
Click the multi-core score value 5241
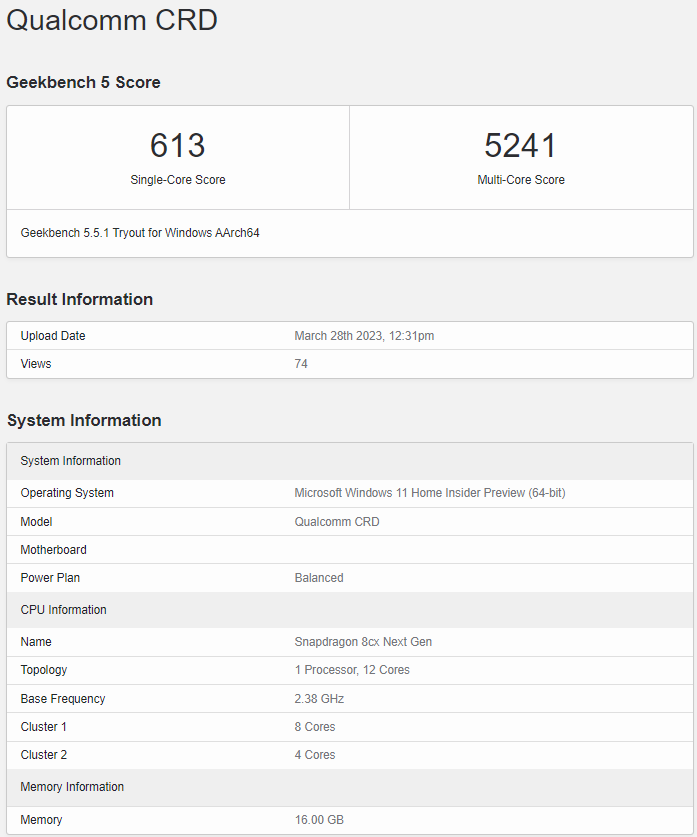[521, 145]
